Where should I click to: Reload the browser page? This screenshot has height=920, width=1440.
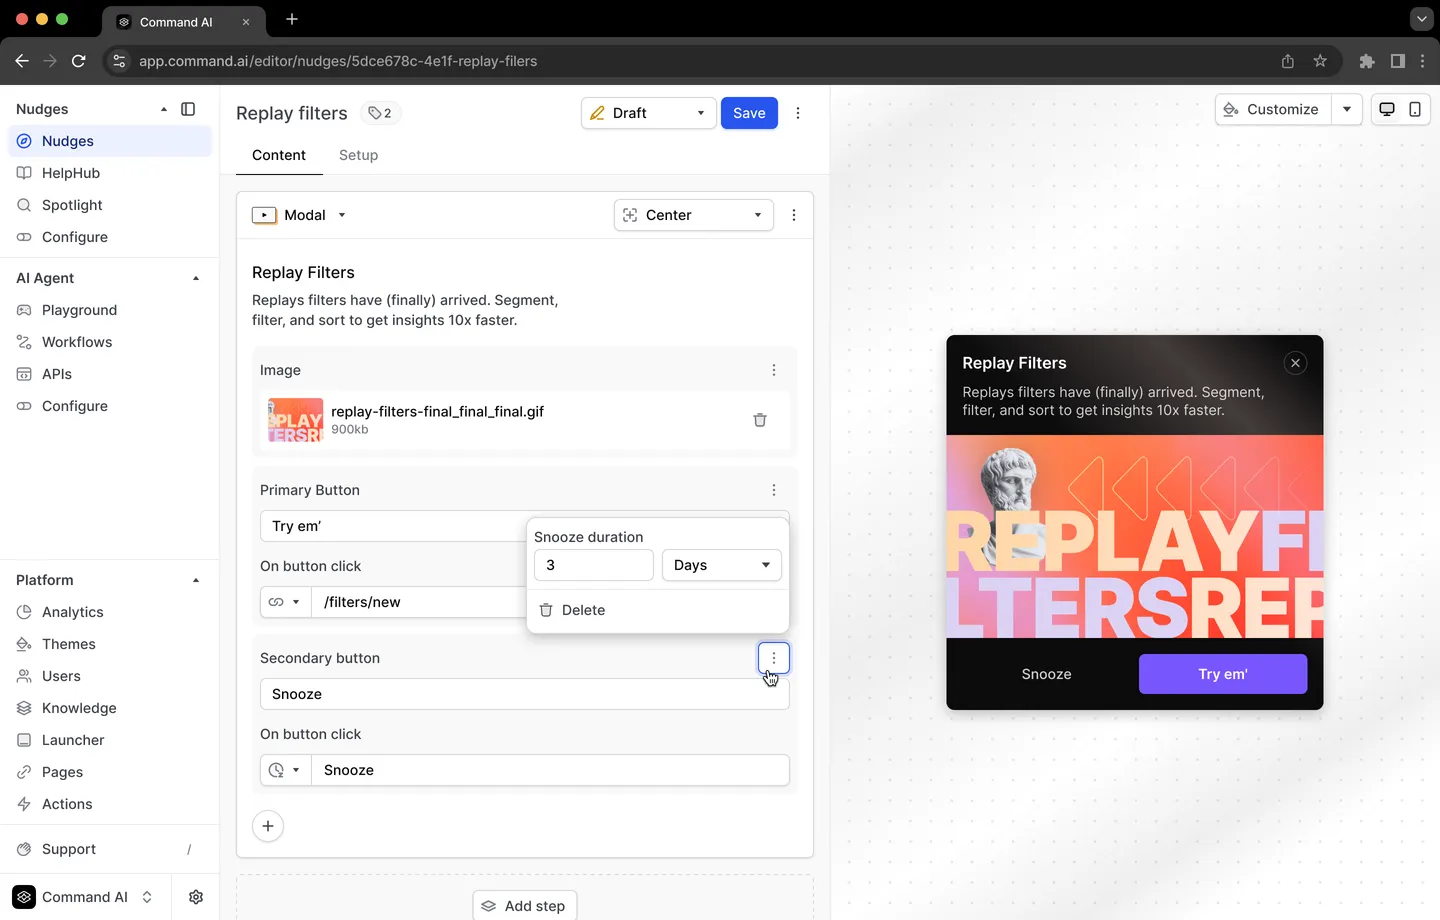(x=79, y=61)
